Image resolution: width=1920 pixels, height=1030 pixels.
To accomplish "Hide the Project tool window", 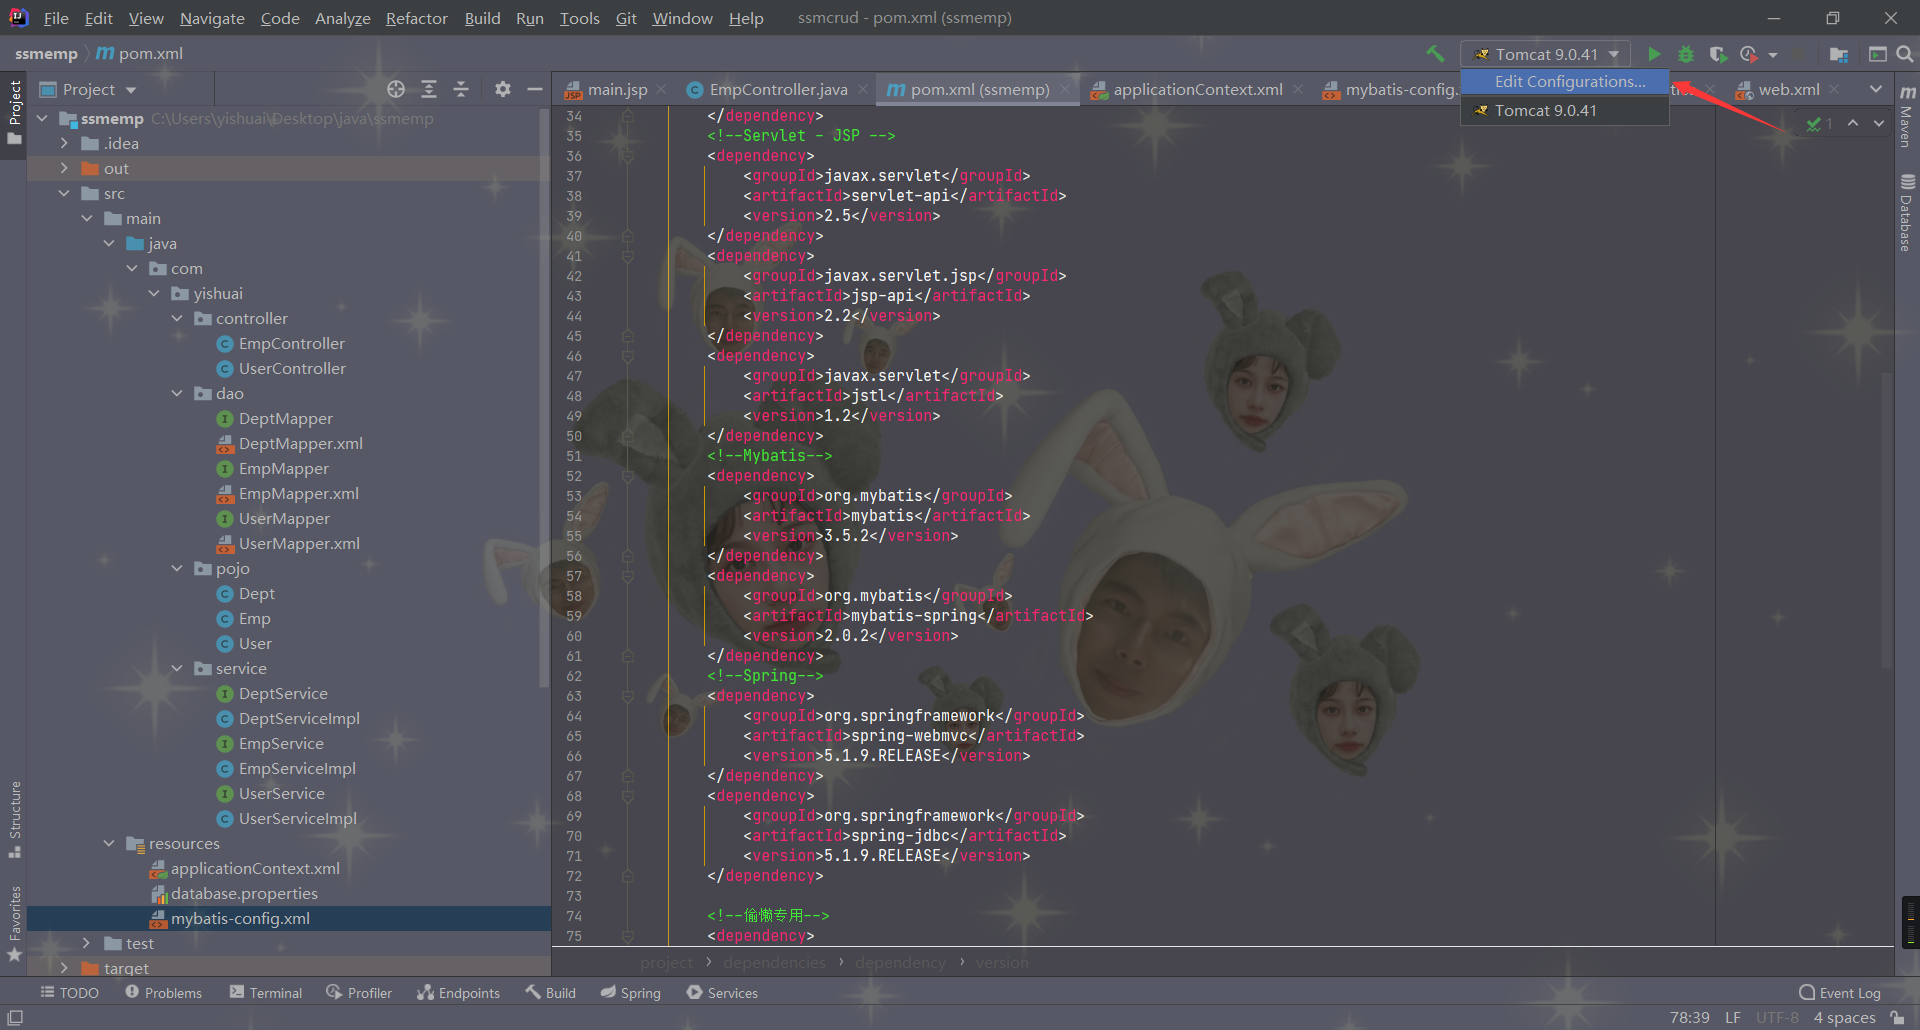I will point(535,89).
